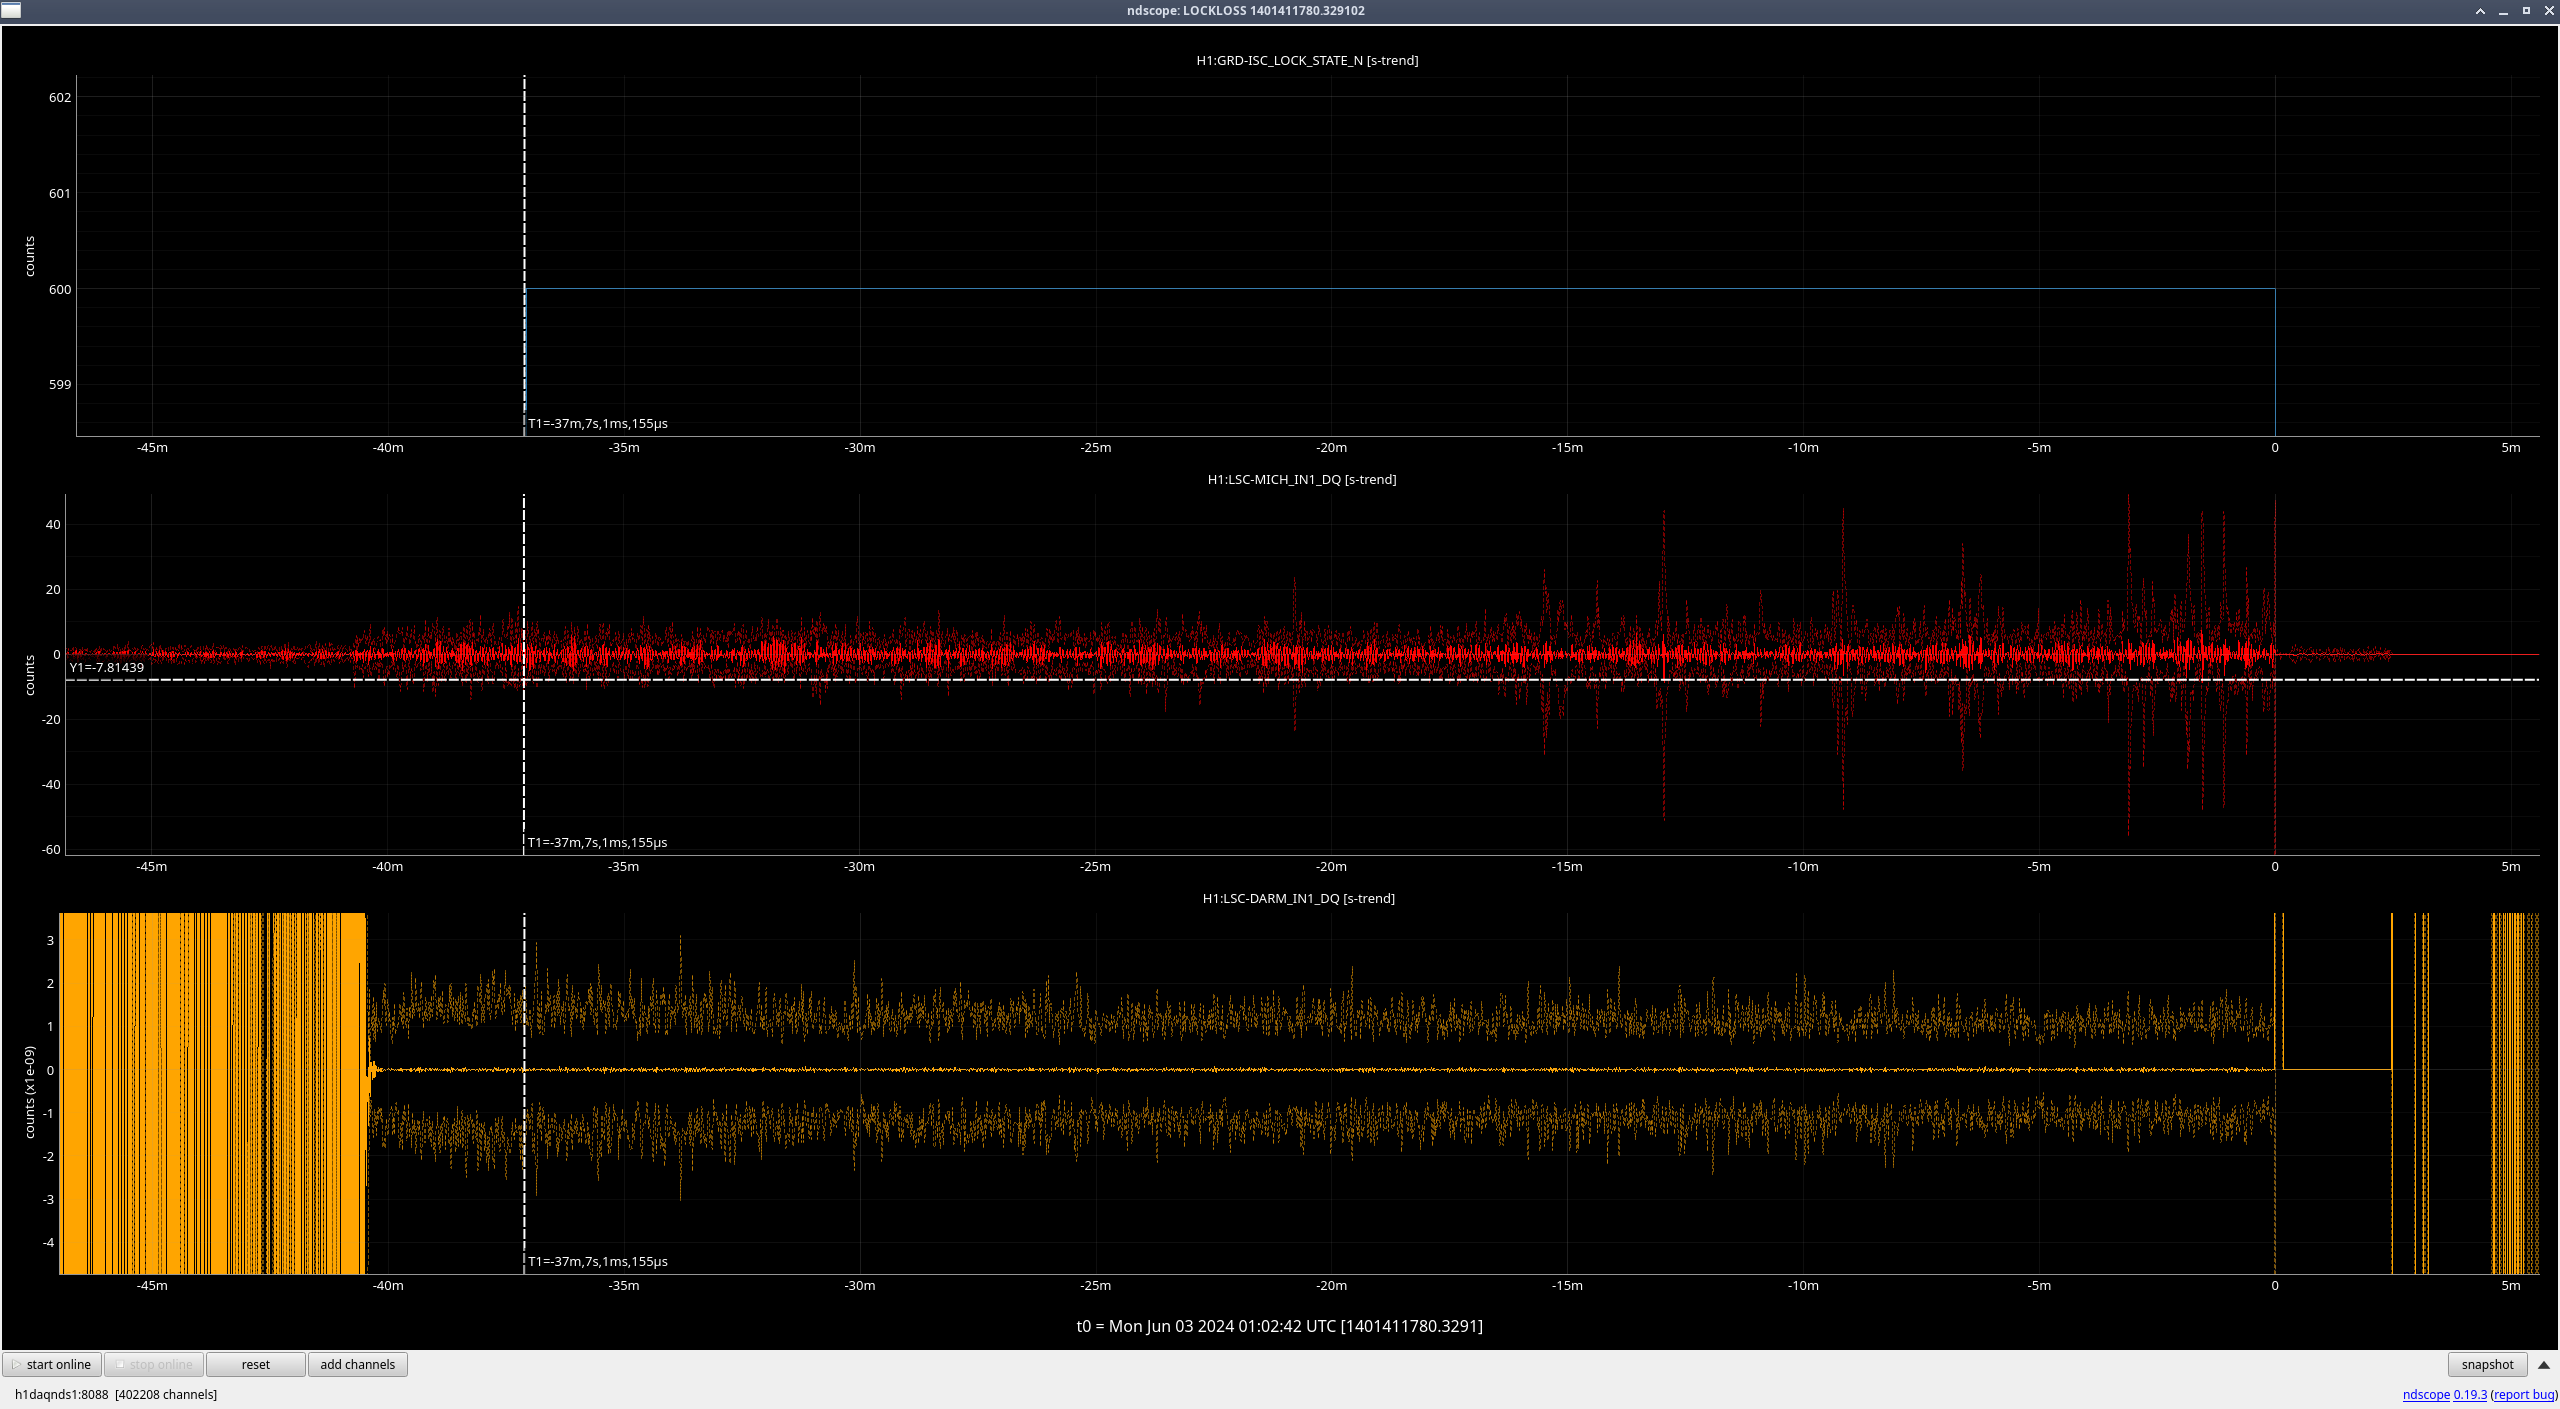Select the Y1=-7.81439 horizontal cursor label
Image resolution: width=2560 pixels, height=1409 pixels.
pos(107,667)
